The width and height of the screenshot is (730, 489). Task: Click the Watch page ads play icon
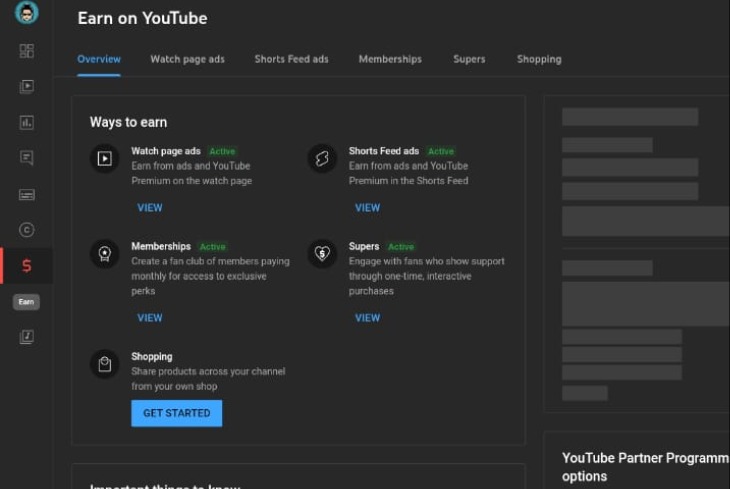105,158
